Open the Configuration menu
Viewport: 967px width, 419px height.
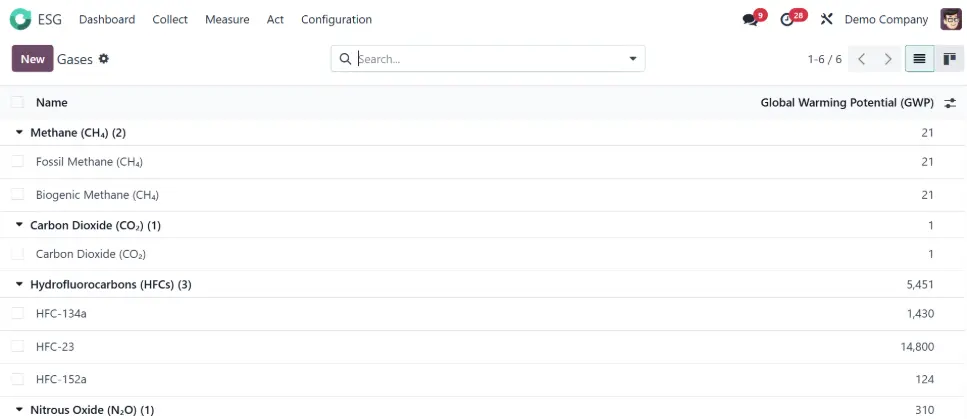click(x=336, y=19)
